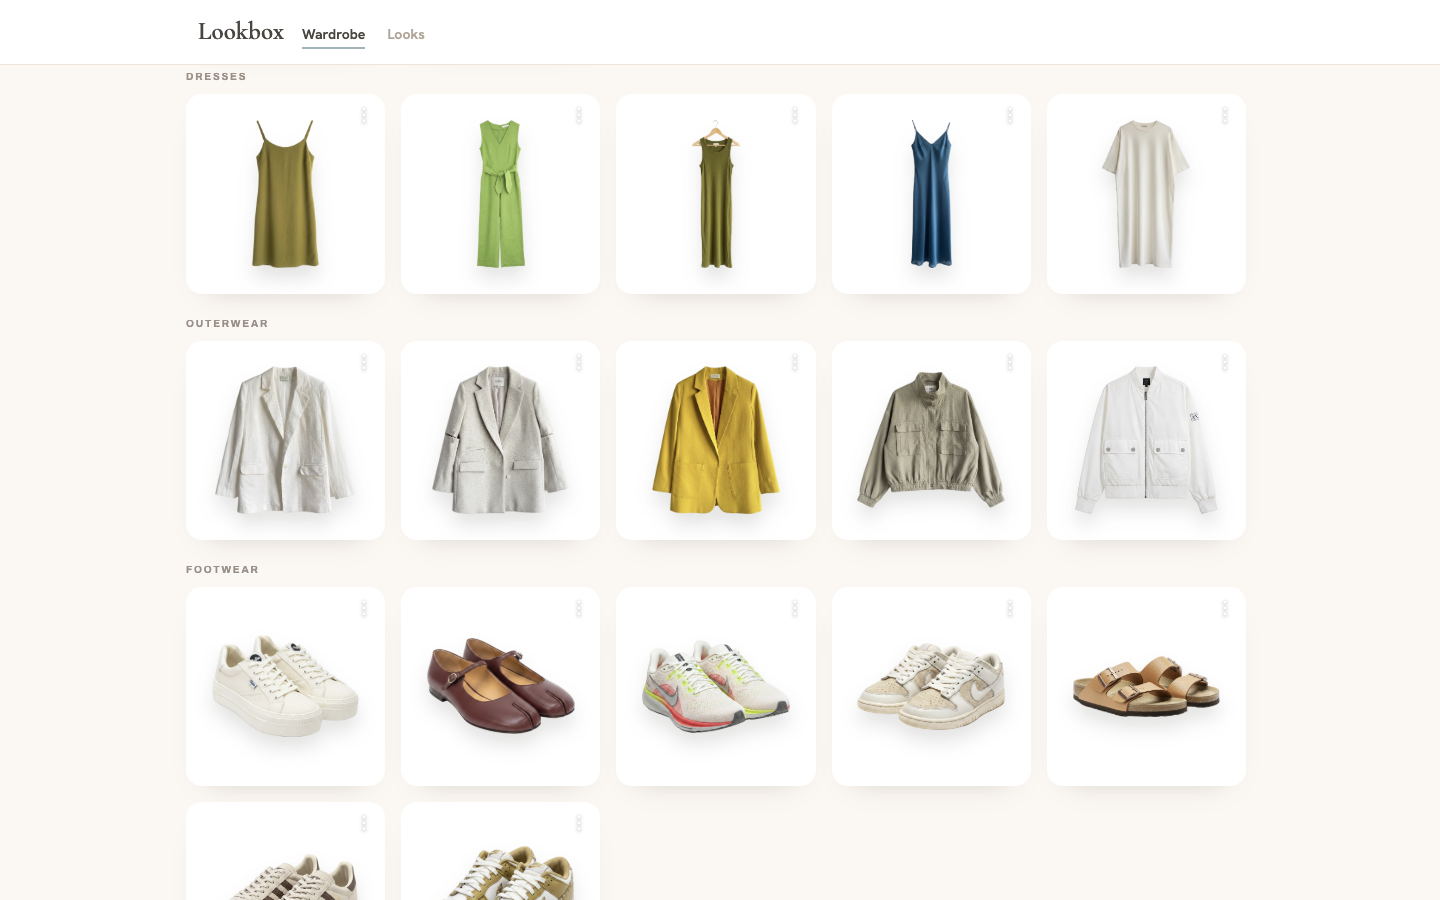
Task: Open options menu on yellow blazer card
Action: pos(795,362)
